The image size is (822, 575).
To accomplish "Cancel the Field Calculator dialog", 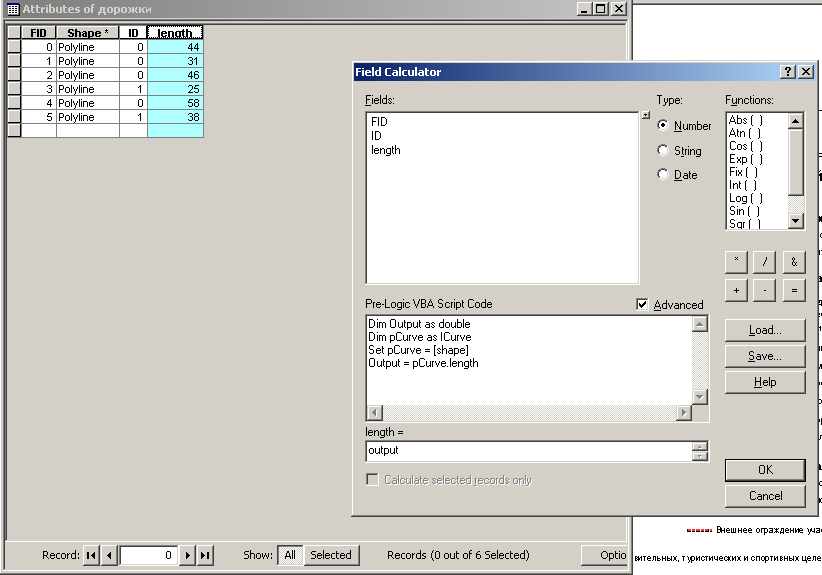I will 765,496.
